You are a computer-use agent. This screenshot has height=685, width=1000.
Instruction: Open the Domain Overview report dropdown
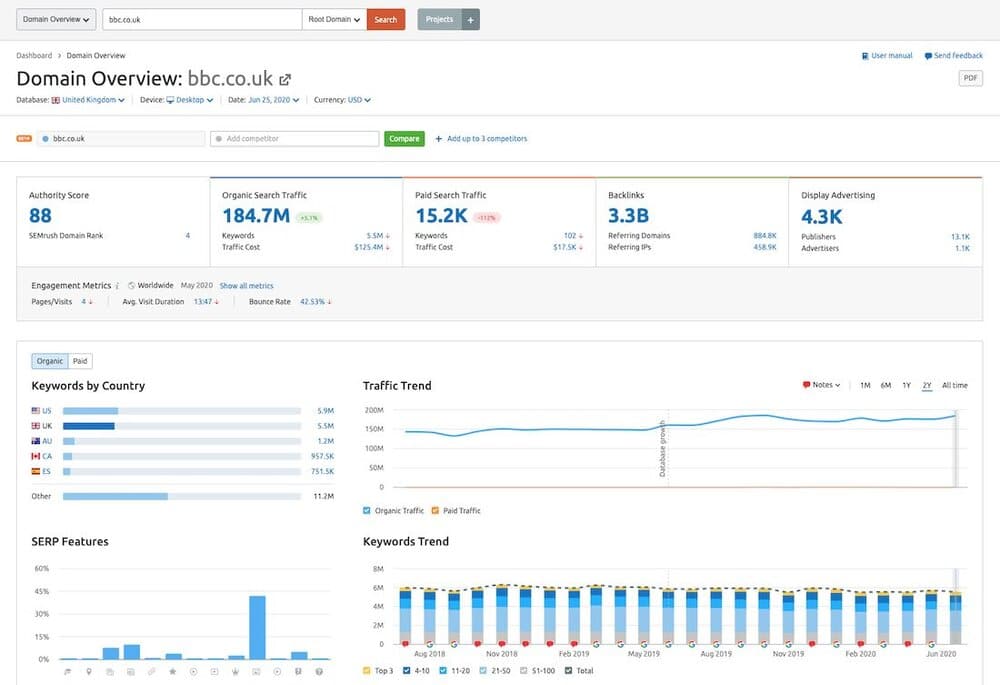tap(56, 20)
